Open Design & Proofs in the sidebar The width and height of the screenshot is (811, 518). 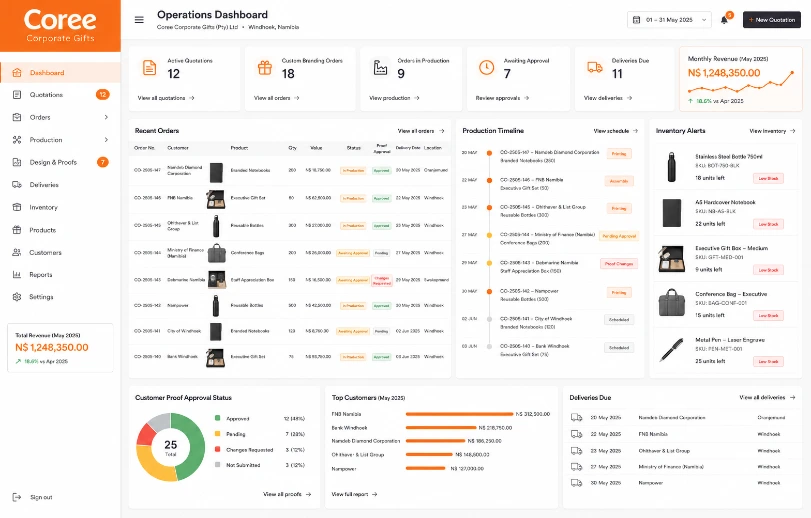(60, 162)
